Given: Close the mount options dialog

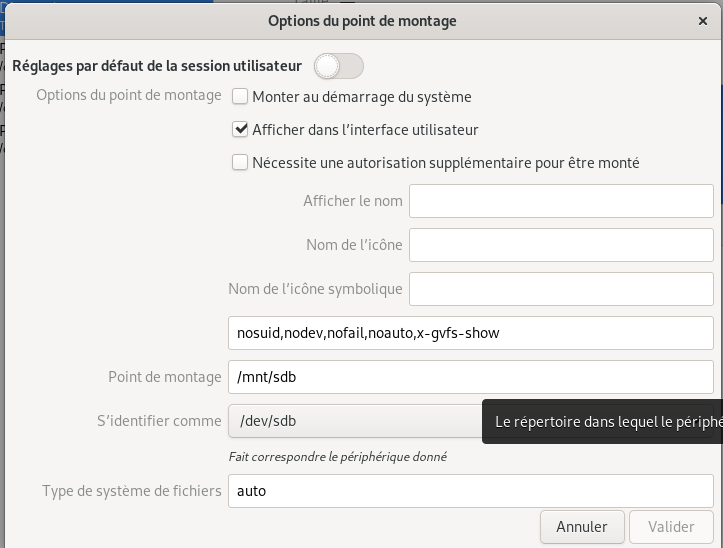Looking at the screenshot, I should point(702,20).
